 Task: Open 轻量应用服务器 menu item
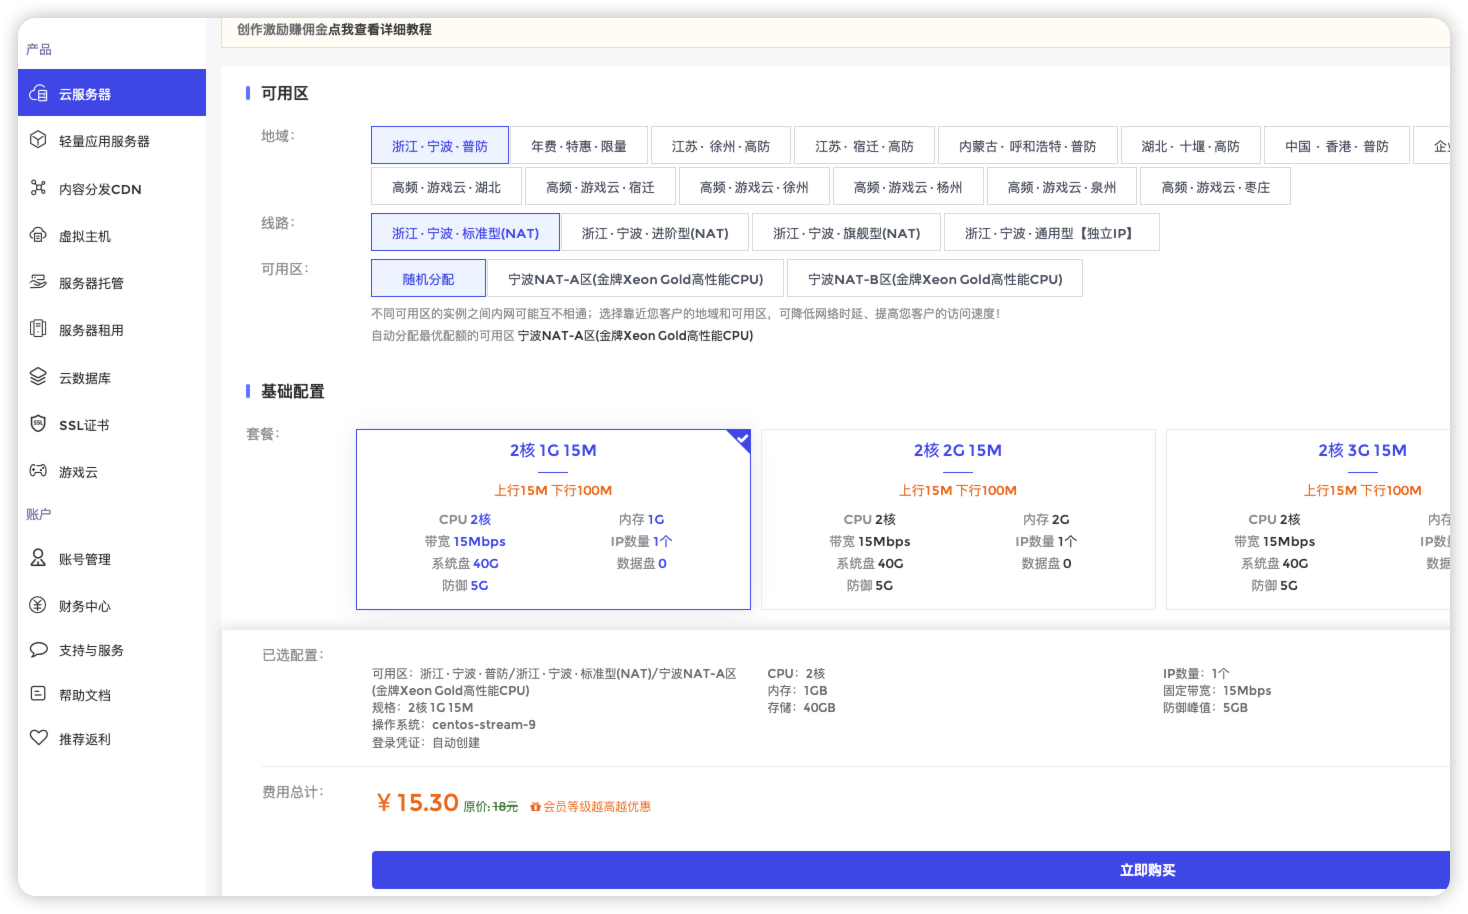[x=104, y=142]
